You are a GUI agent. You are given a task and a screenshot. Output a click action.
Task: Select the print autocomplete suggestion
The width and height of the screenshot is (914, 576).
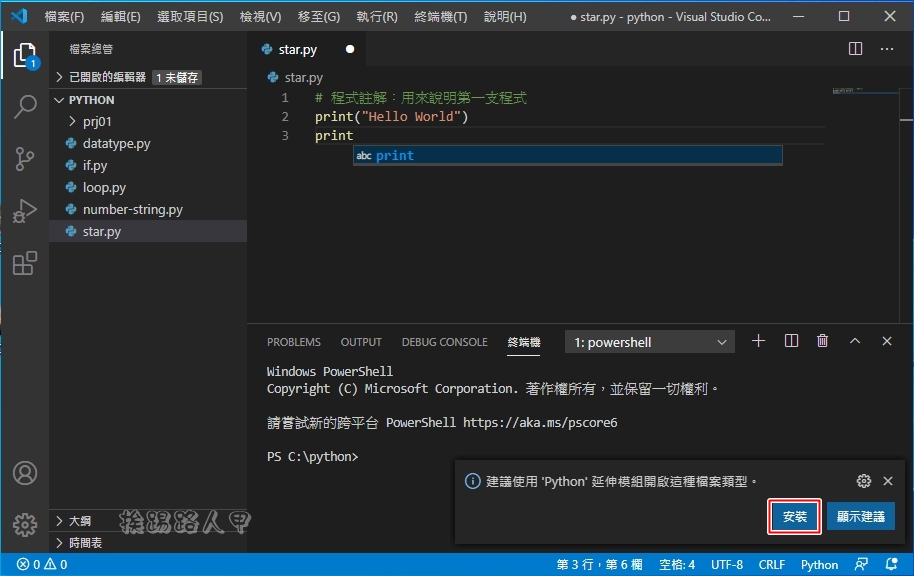[568, 156]
